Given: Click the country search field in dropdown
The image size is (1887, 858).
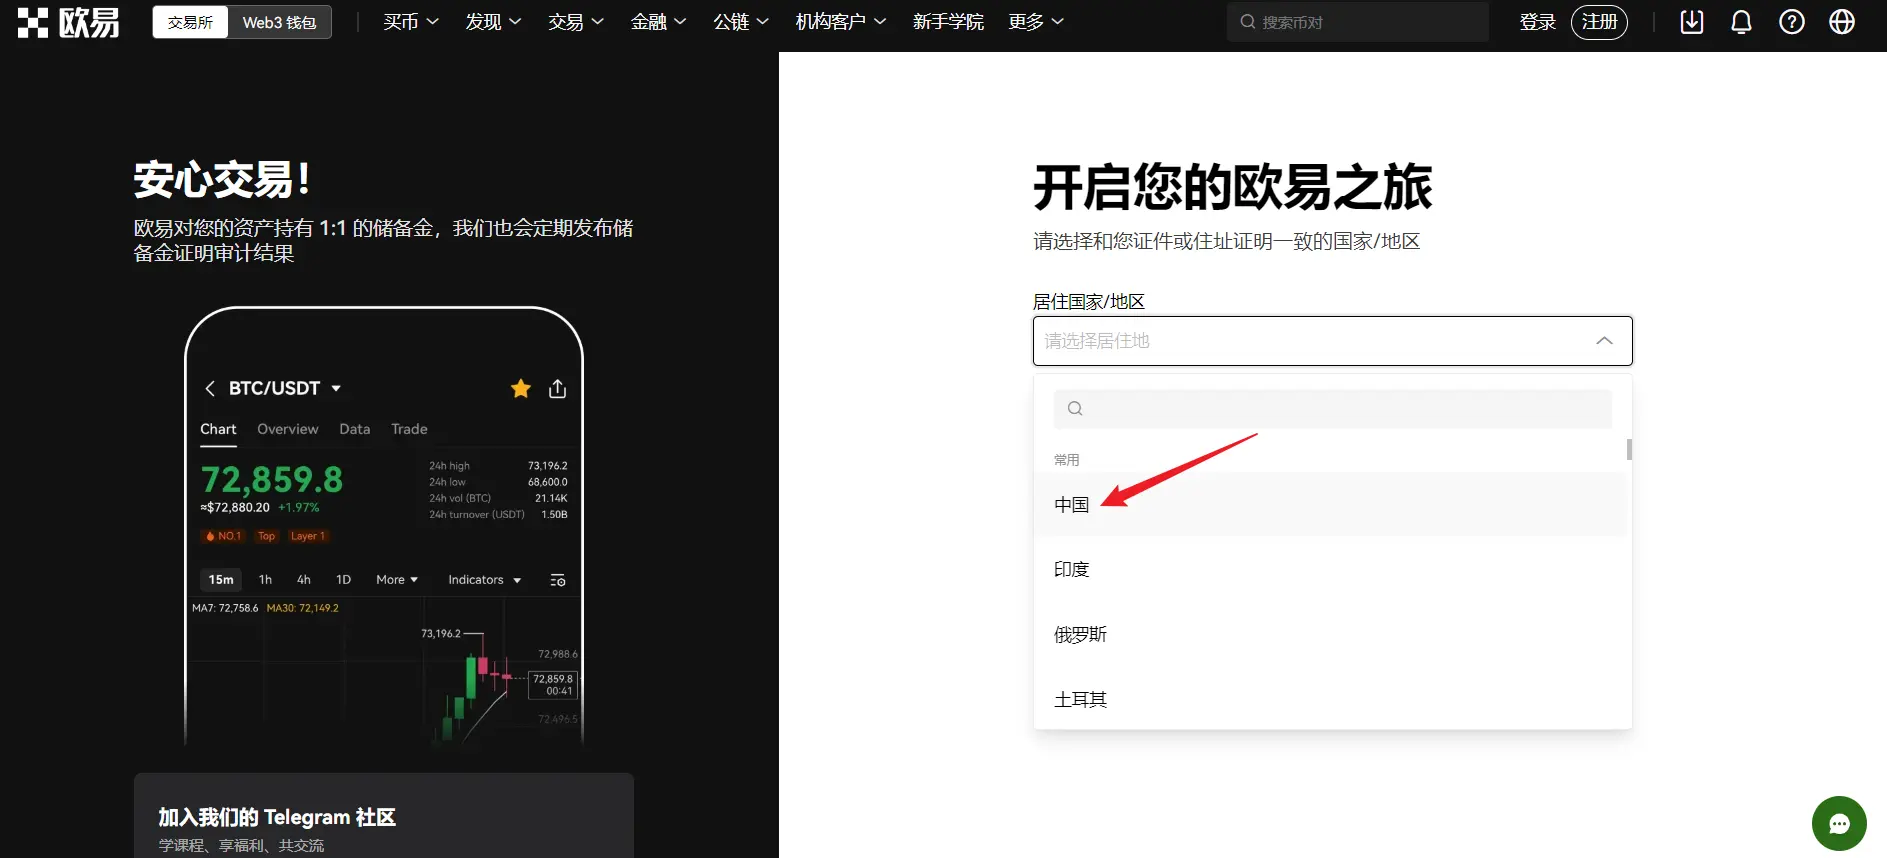Looking at the screenshot, I should (x=1332, y=409).
